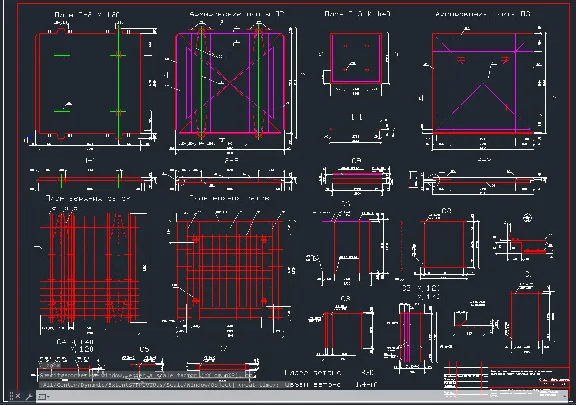Expand command history with the up arrow
Image resolution: width=576 pixels, height=405 pixels.
(565, 396)
